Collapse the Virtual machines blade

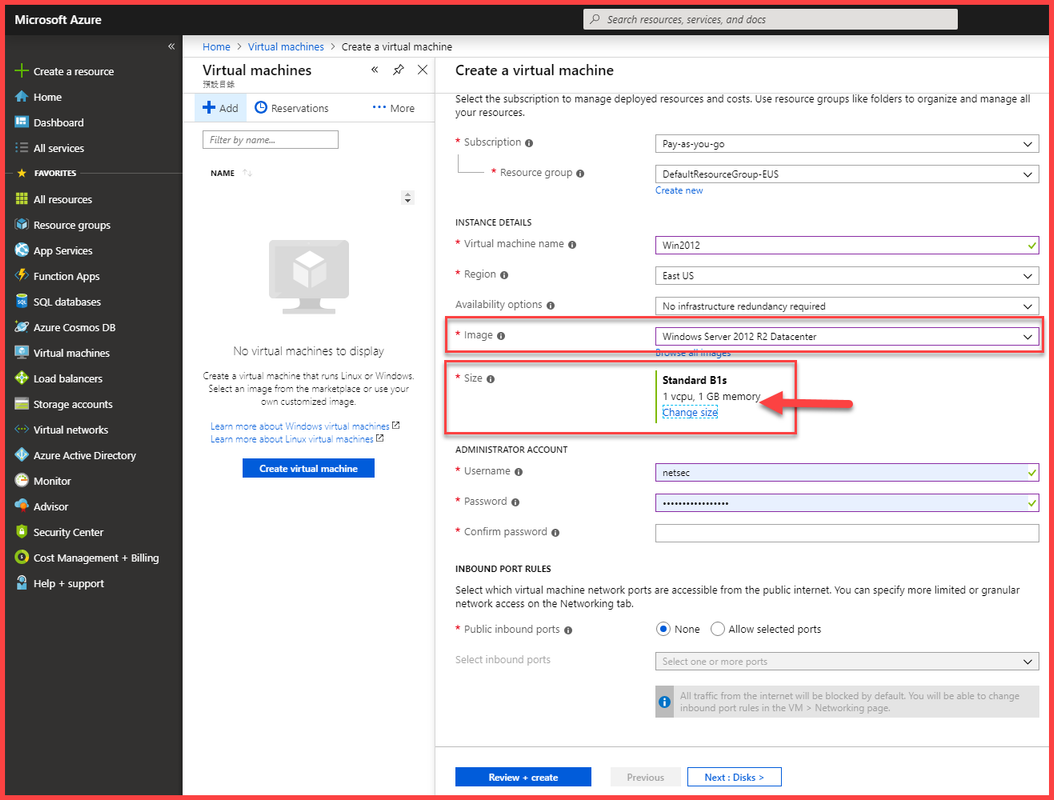[374, 70]
